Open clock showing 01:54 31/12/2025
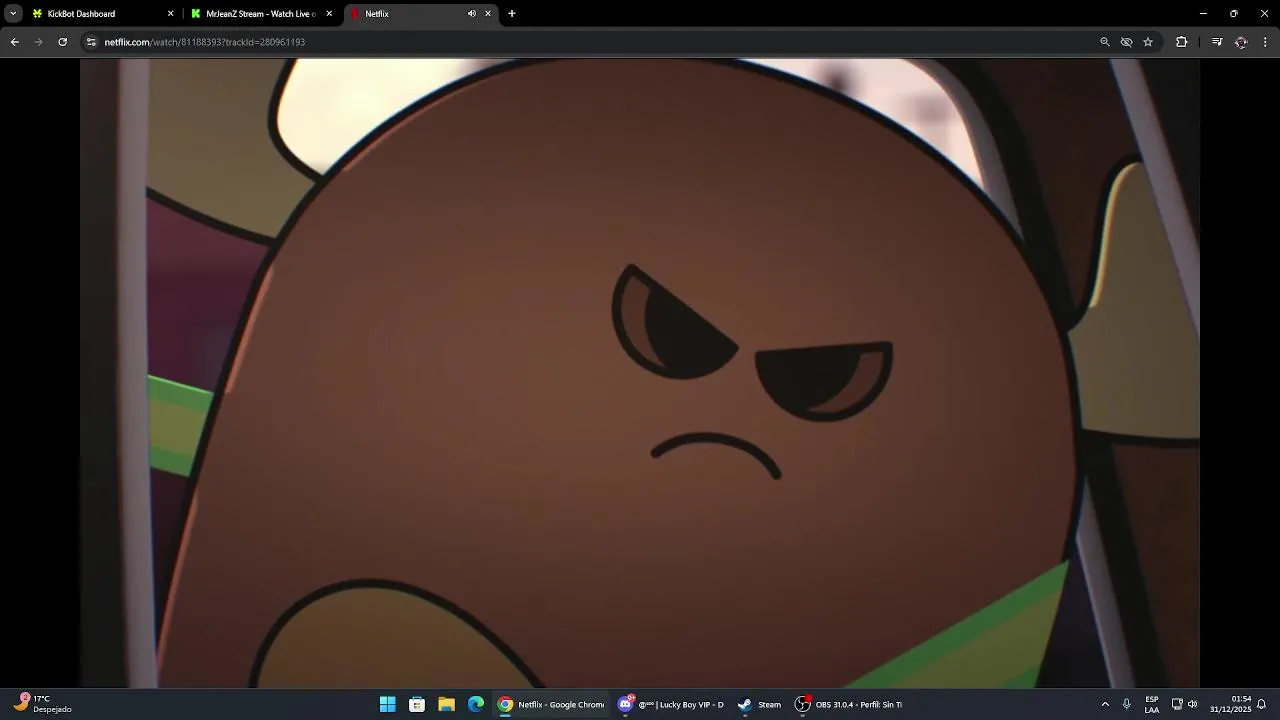Viewport: 1280px width, 720px height. tap(1230, 704)
